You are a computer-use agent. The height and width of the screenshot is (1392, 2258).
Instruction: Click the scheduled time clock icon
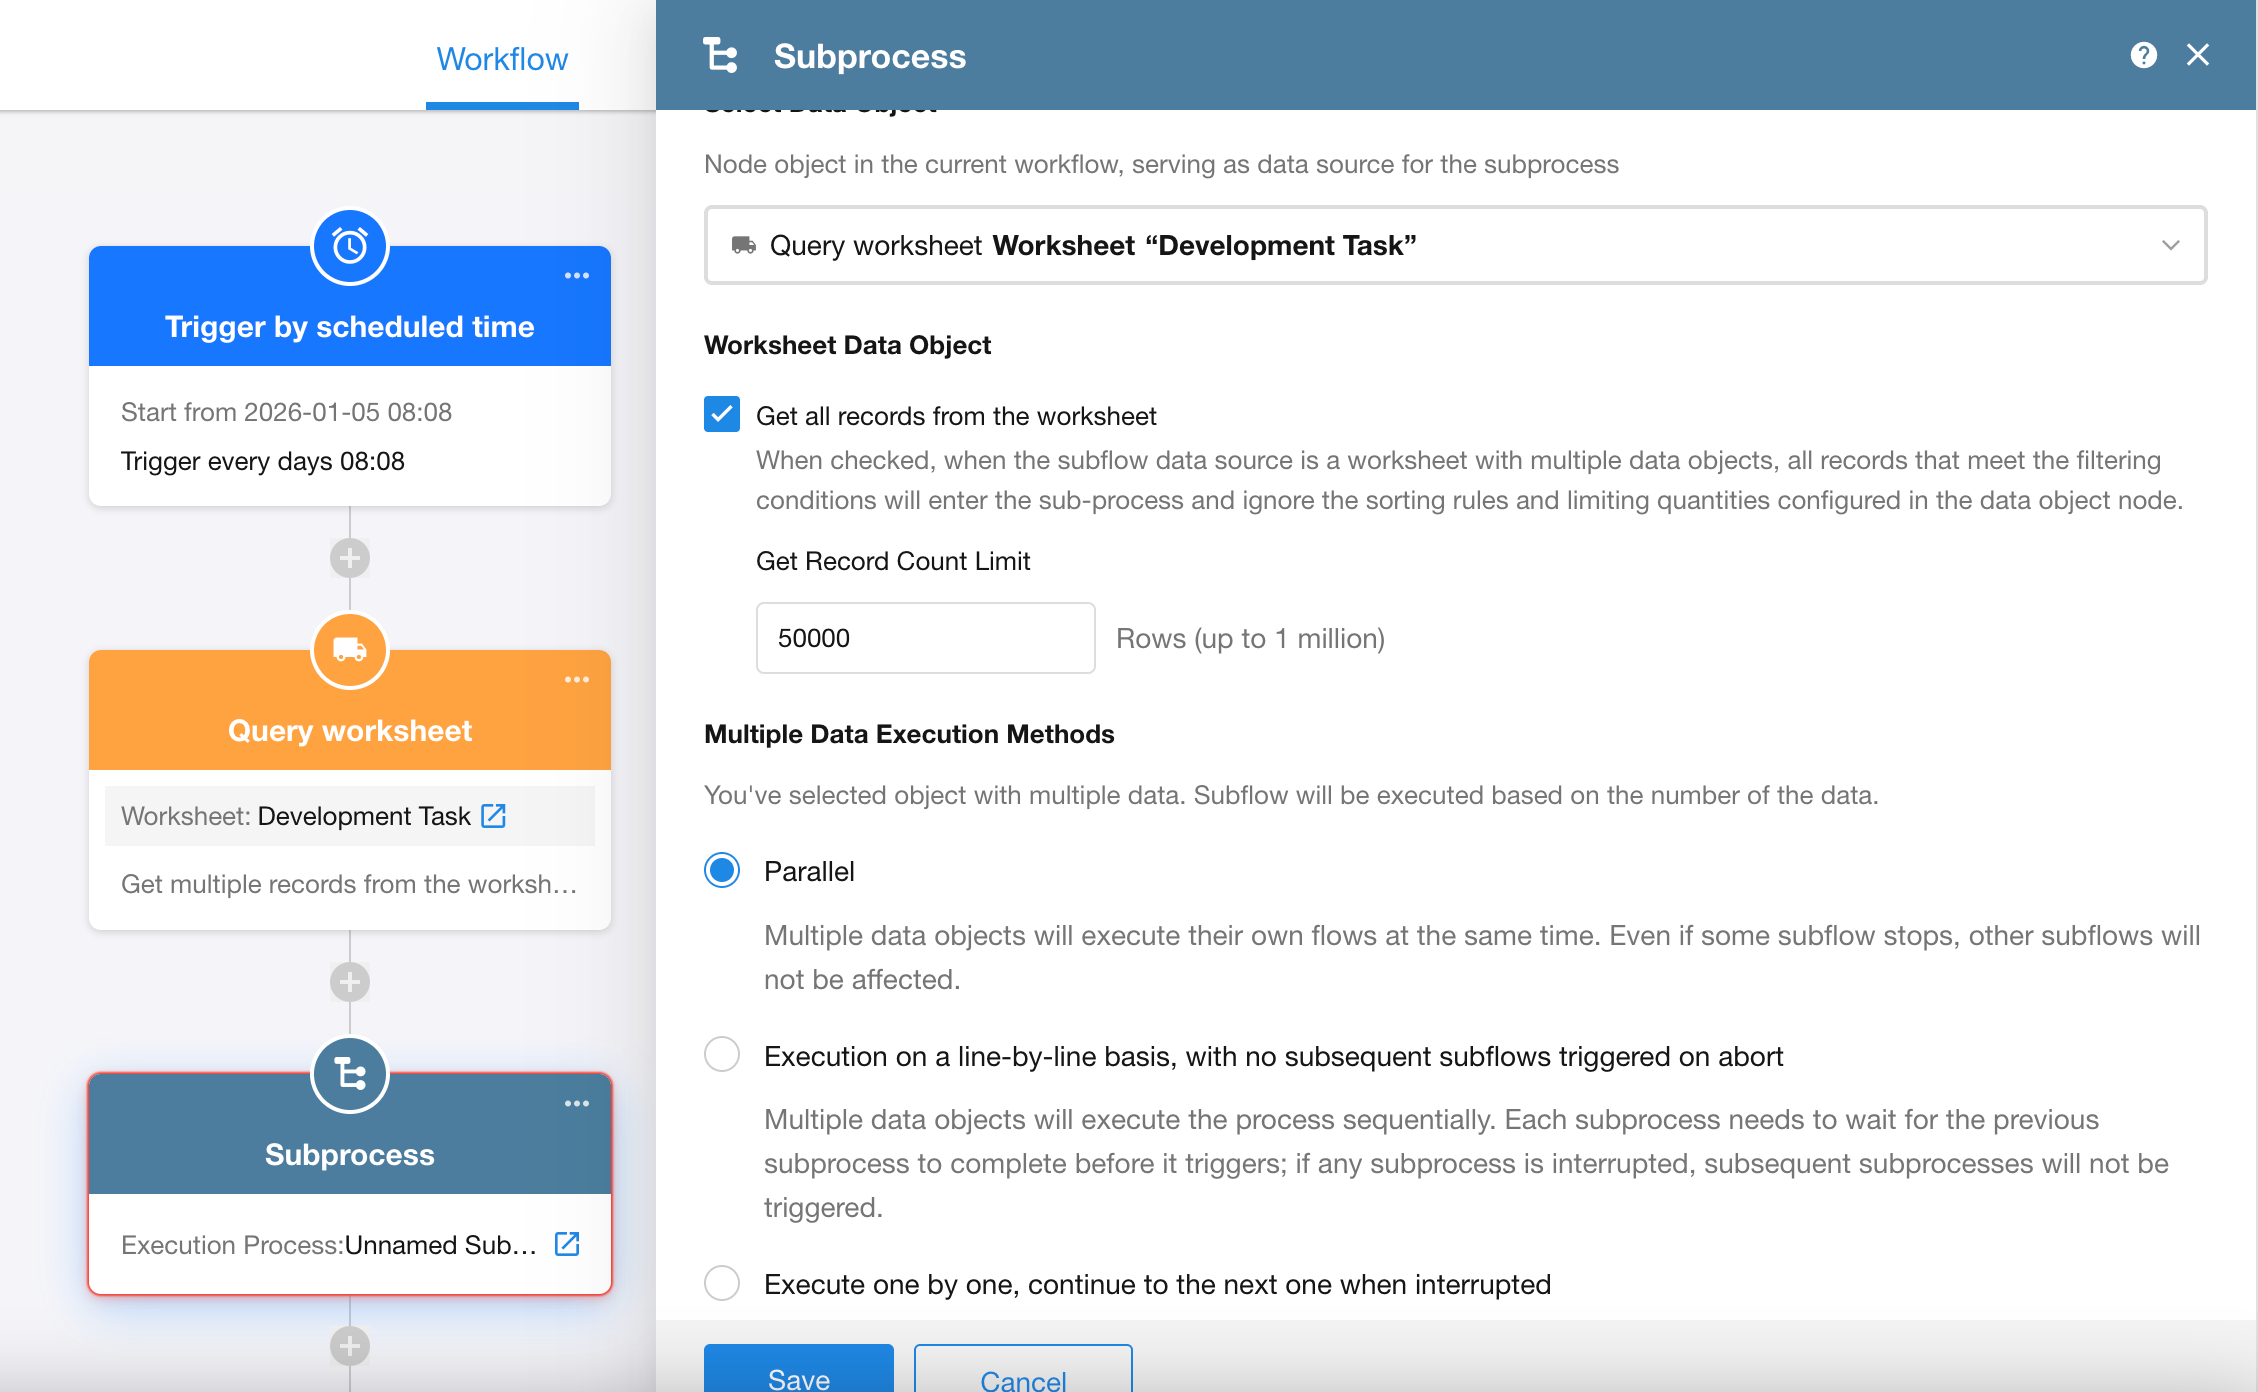click(349, 246)
